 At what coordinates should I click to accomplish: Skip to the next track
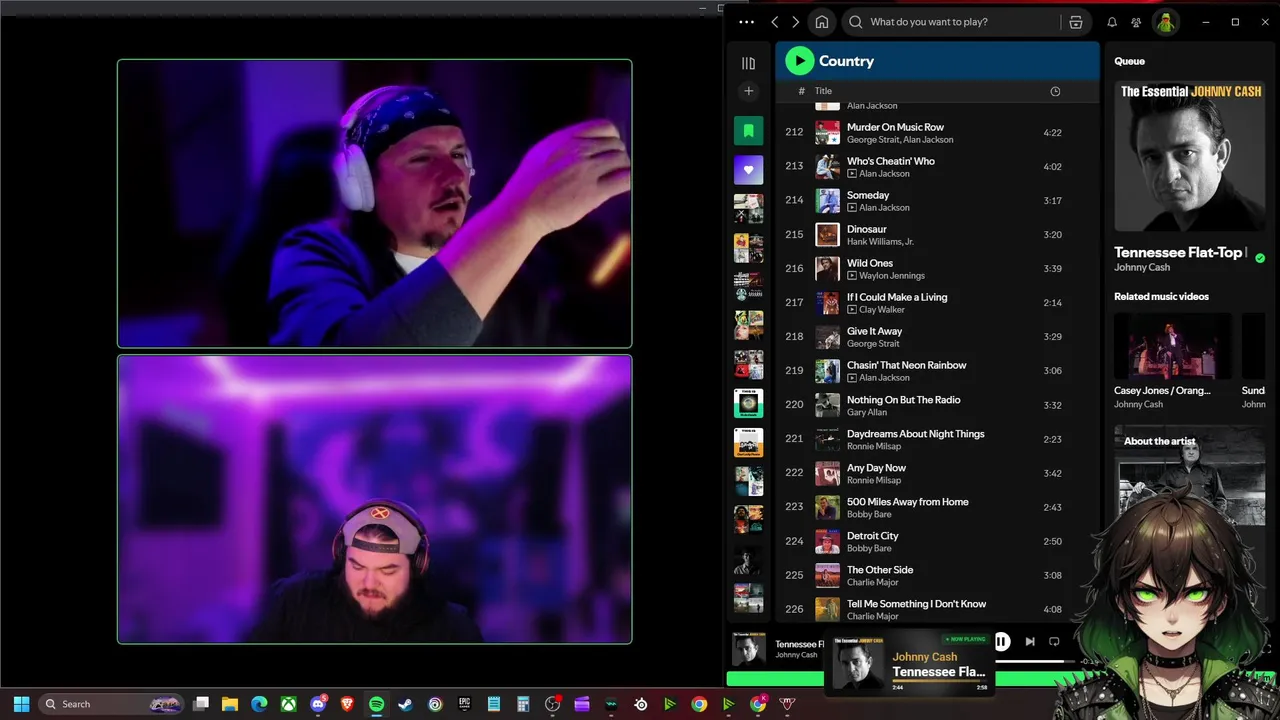coord(1030,642)
